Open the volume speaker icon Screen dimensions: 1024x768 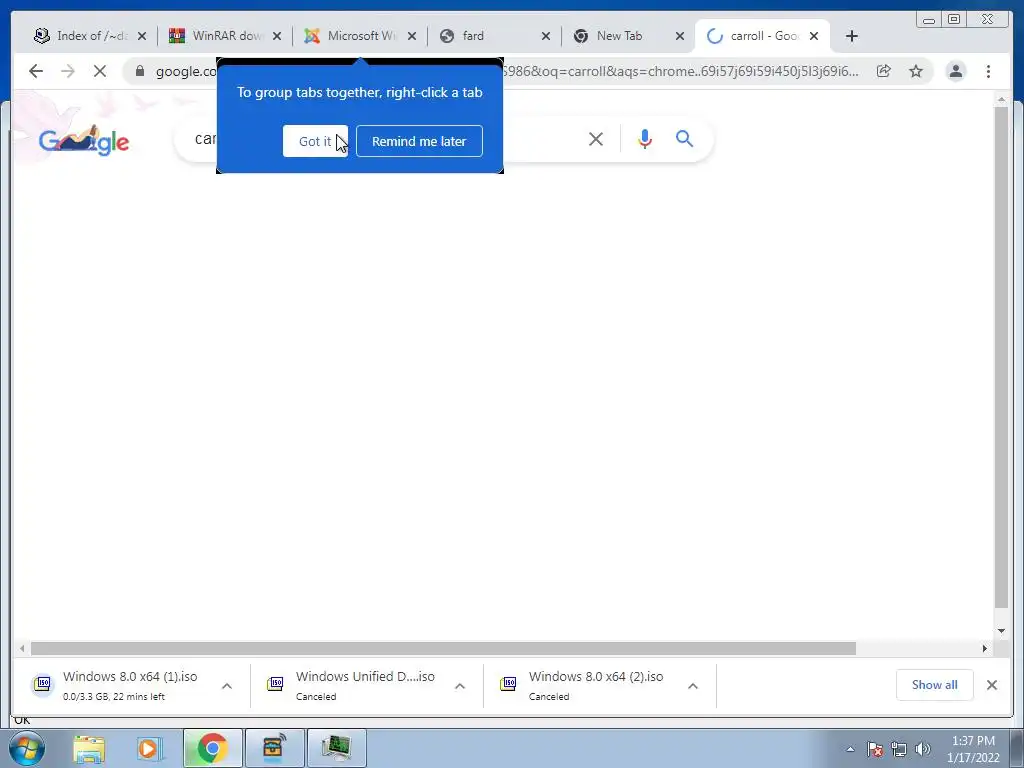[923, 749]
